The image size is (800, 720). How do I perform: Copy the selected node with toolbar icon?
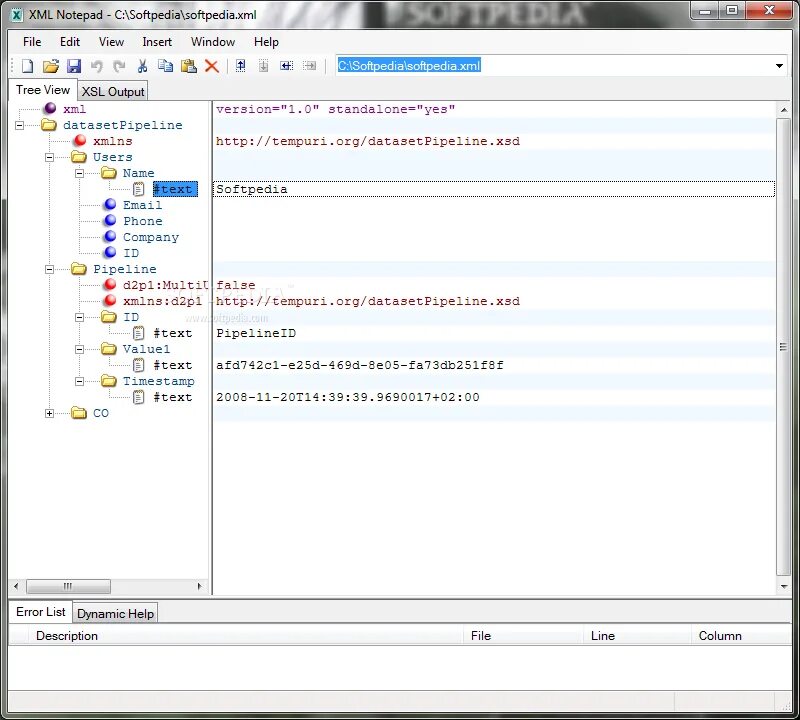tap(165, 66)
